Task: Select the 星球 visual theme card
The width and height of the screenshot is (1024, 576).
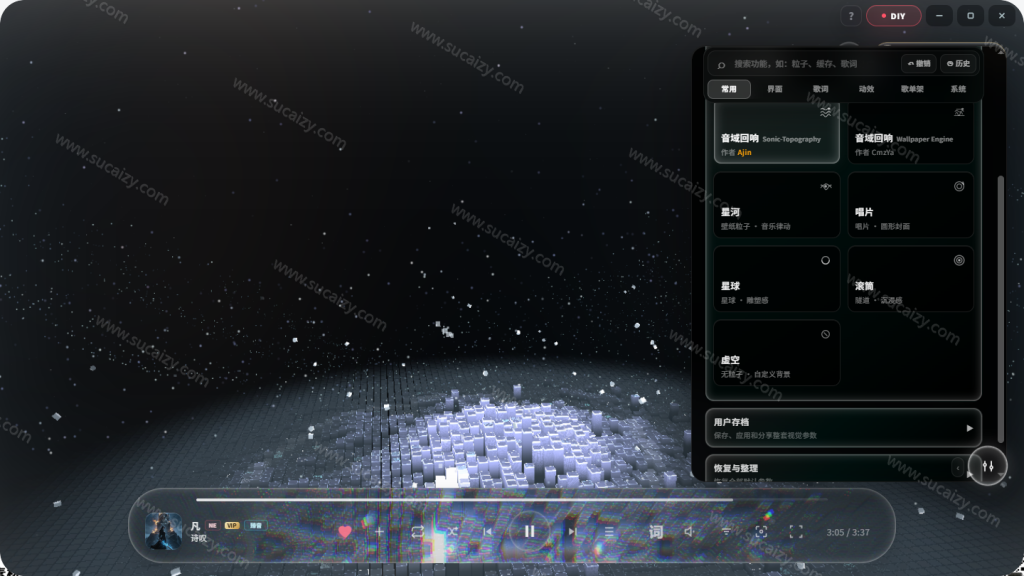Action: click(x=776, y=279)
